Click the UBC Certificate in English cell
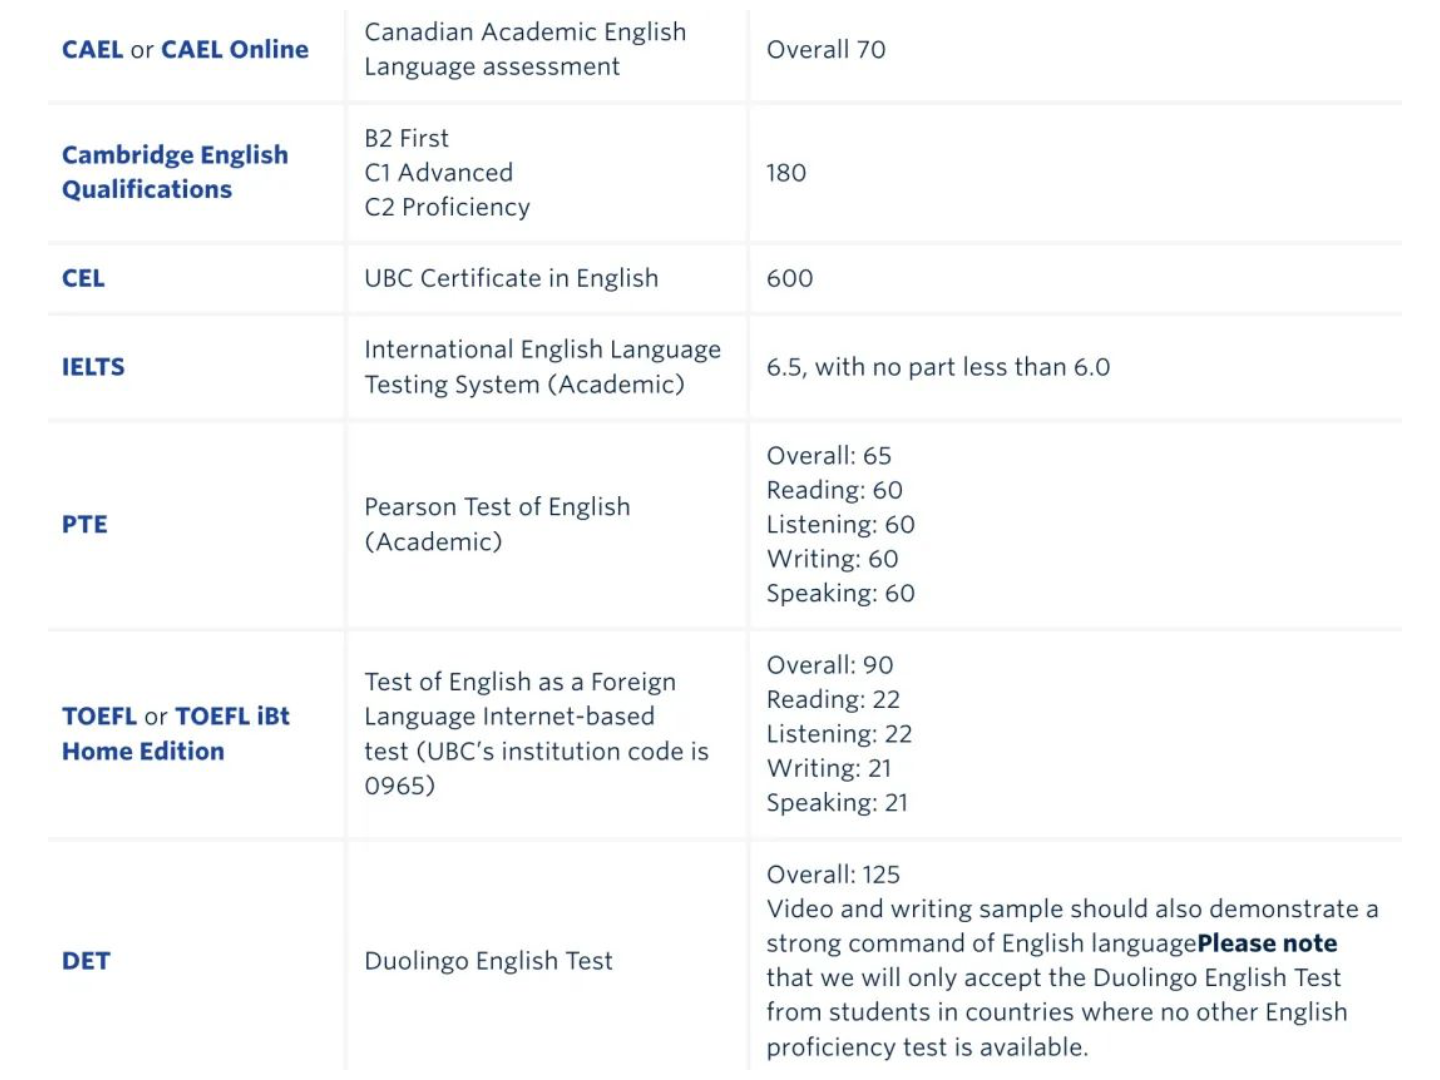The image size is (1440, 1080). tap(511, 278)
